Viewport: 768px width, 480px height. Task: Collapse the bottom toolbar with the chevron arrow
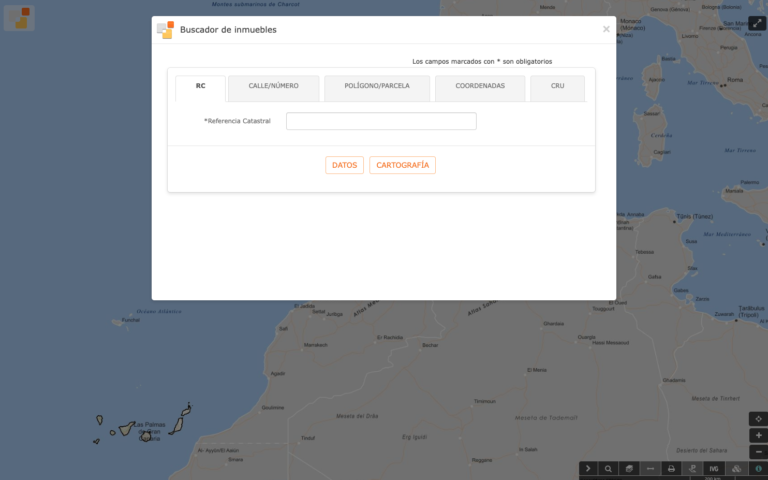(x=588, y=469)
